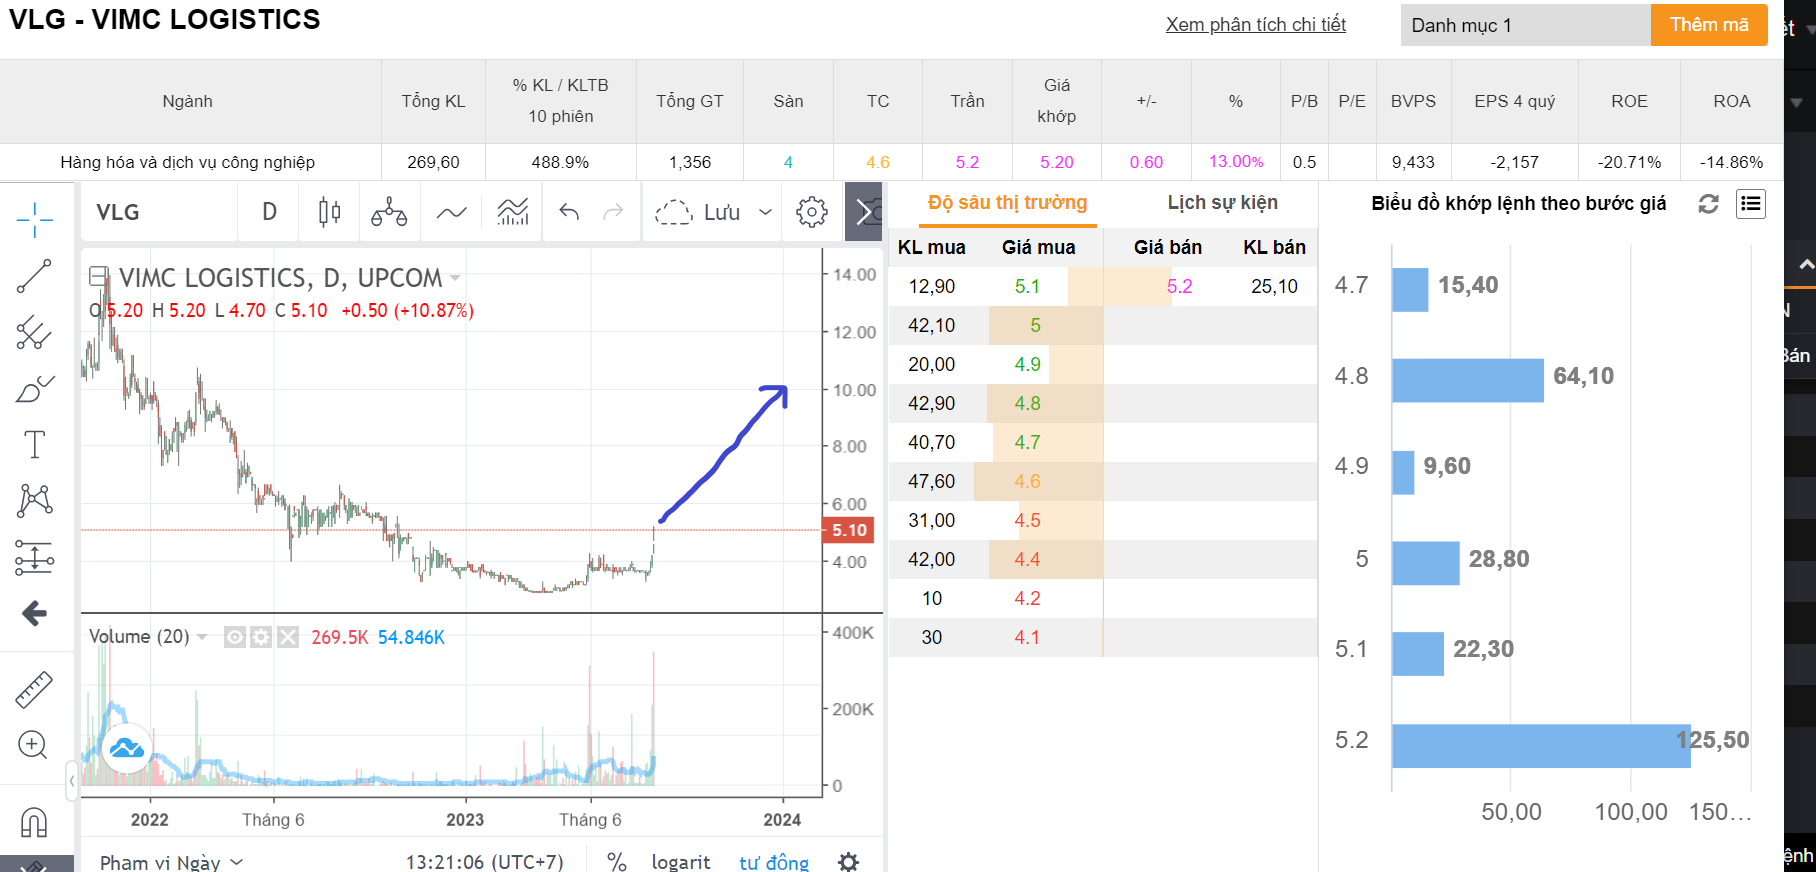Open the candlestick chart style menu
Image resolution: width=1816 pixels, height=872 pixels.
329,212
